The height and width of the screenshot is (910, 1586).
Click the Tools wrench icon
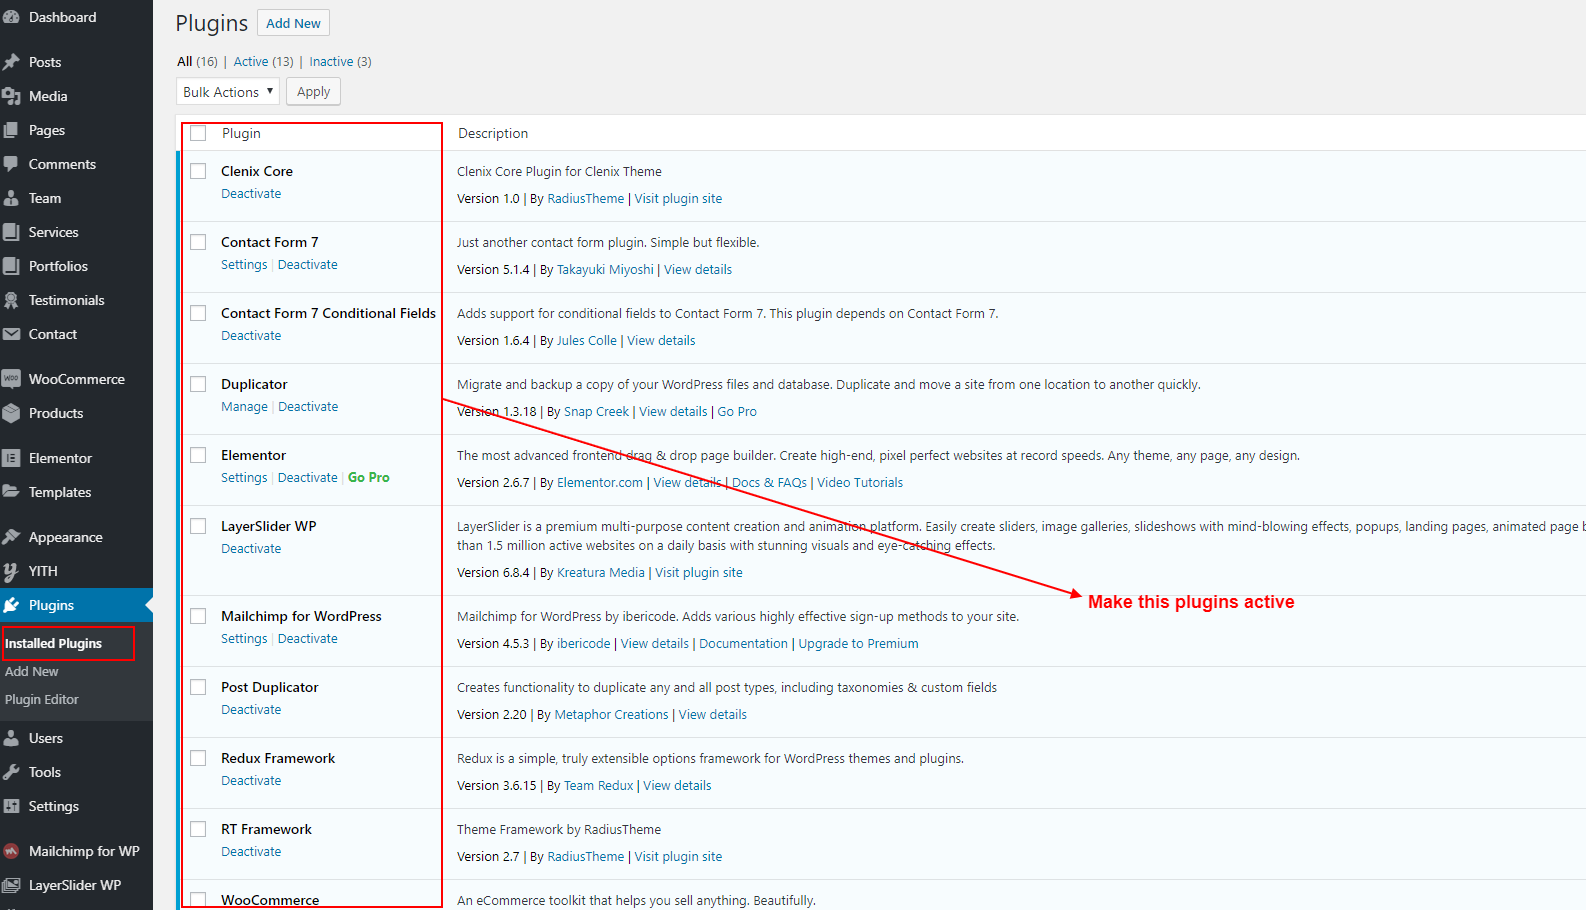pyautogui.click(x=11, y=772)
